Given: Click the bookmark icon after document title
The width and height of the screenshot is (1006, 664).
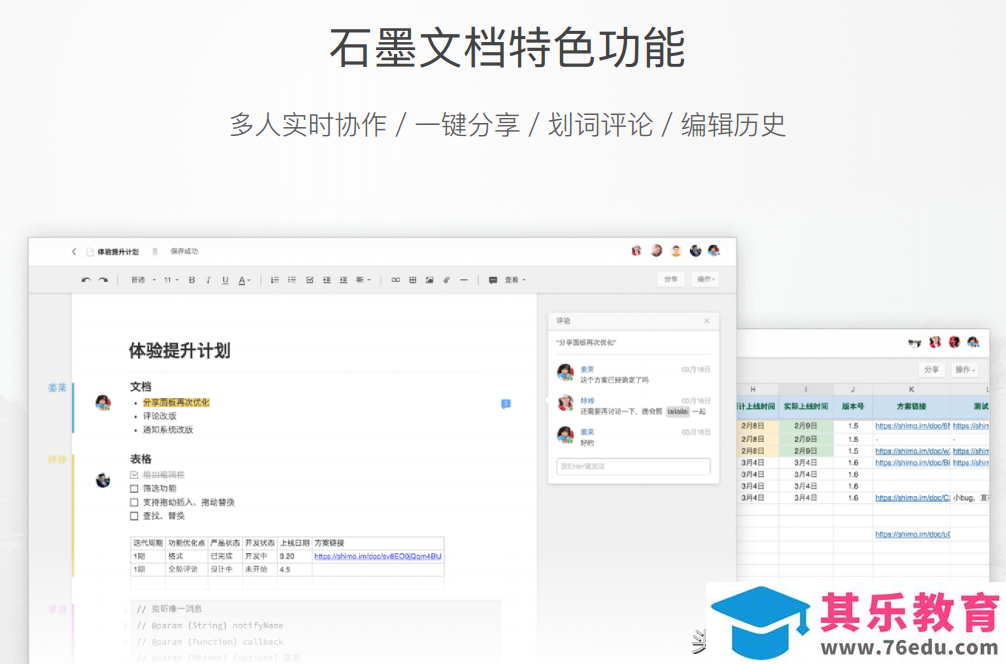Looking at the screenshot, I should pos(155,252).
